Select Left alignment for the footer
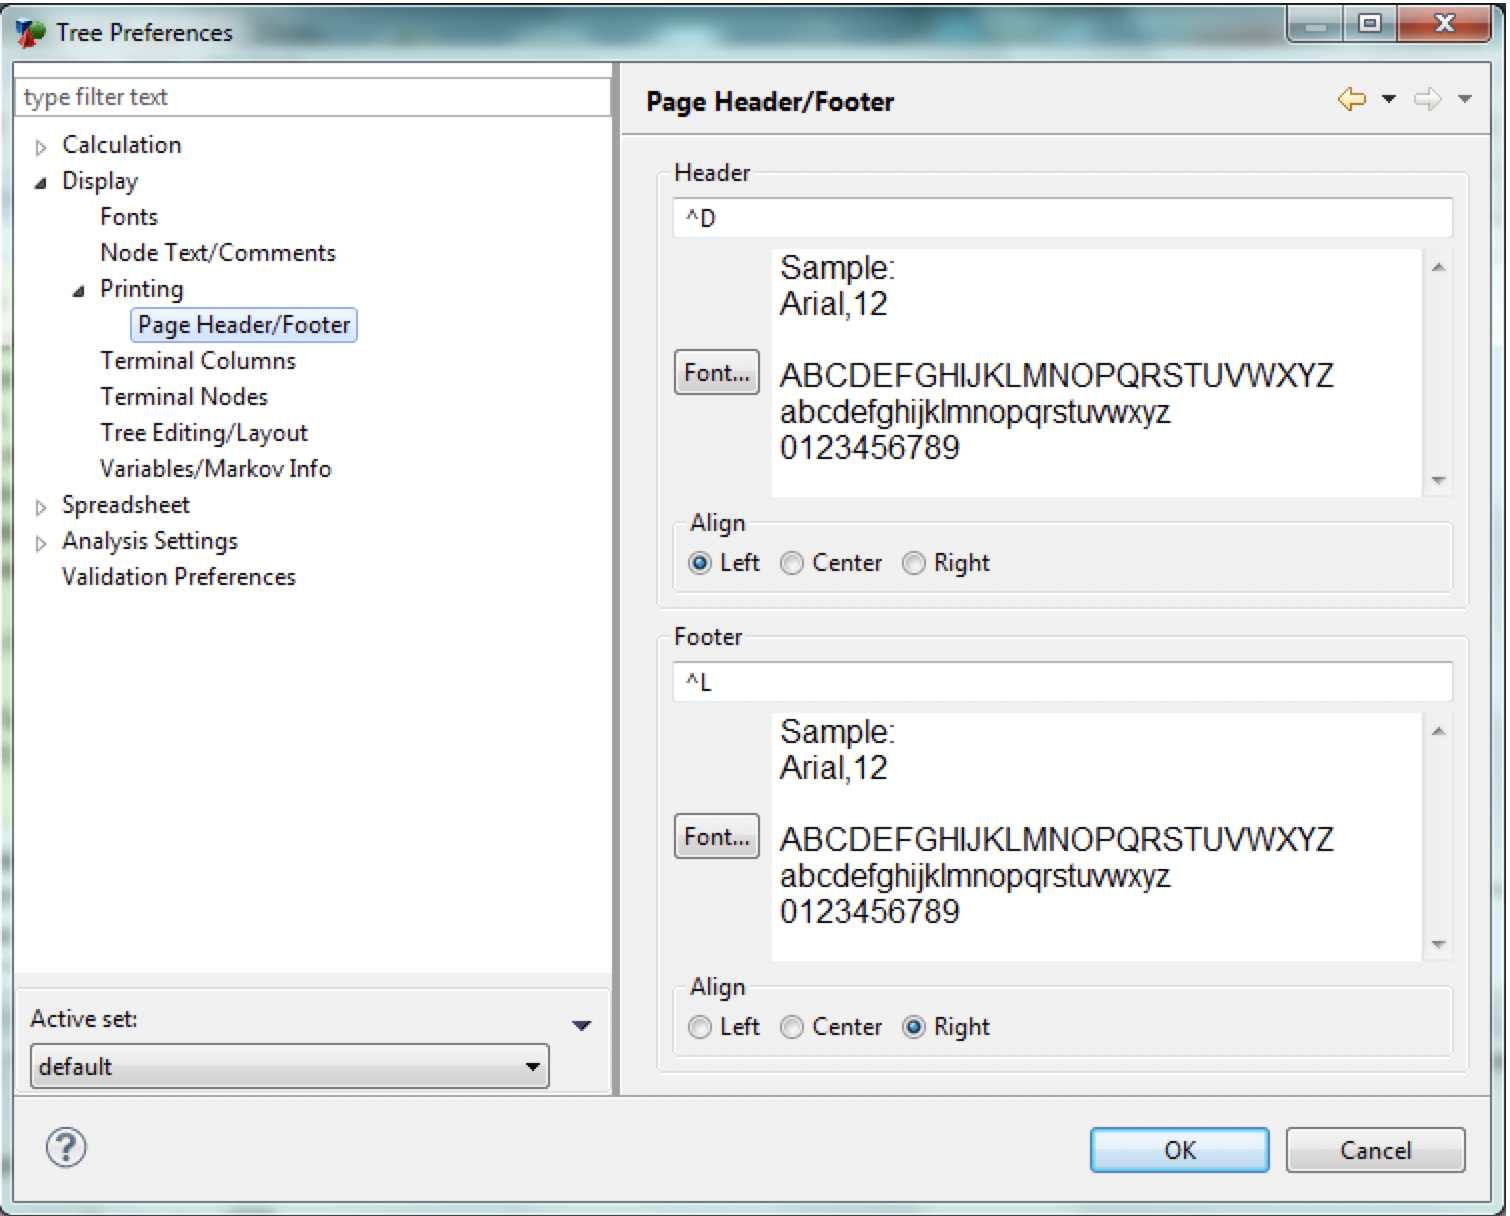Image resolution: width=1510 pixels, height=1216 pixels. (x=700, y=1028)
